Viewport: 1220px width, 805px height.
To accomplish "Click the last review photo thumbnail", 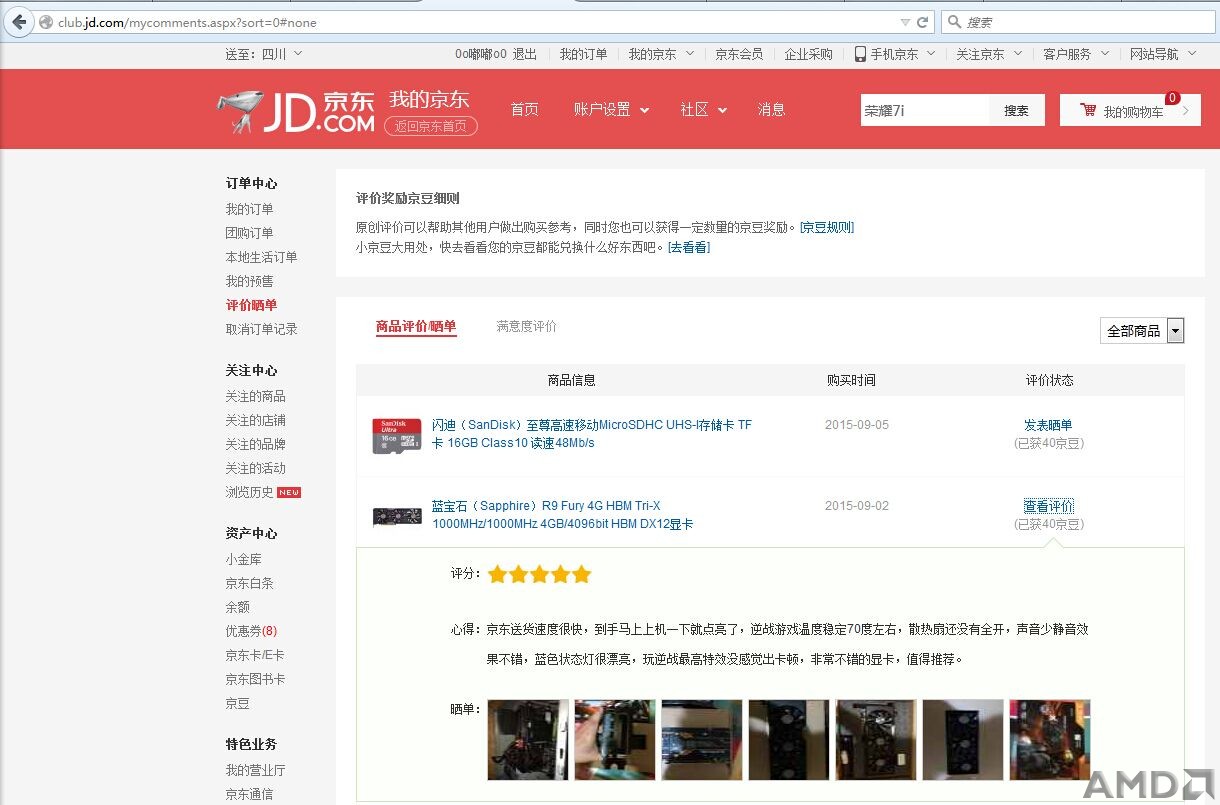I will coord(1050,740).
